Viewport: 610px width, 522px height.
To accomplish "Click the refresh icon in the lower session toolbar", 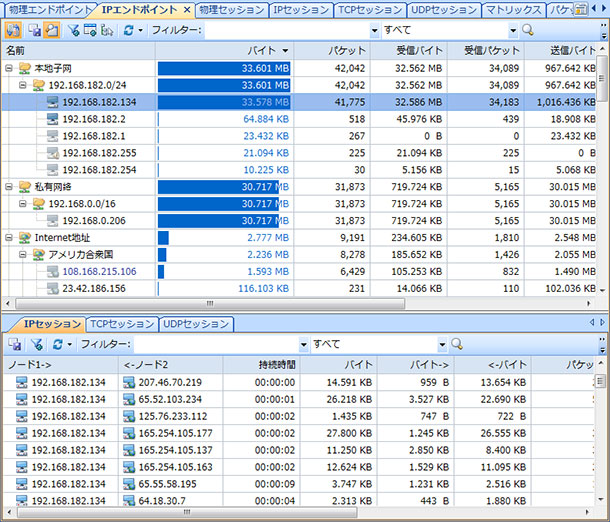I will tap(57, 344).
